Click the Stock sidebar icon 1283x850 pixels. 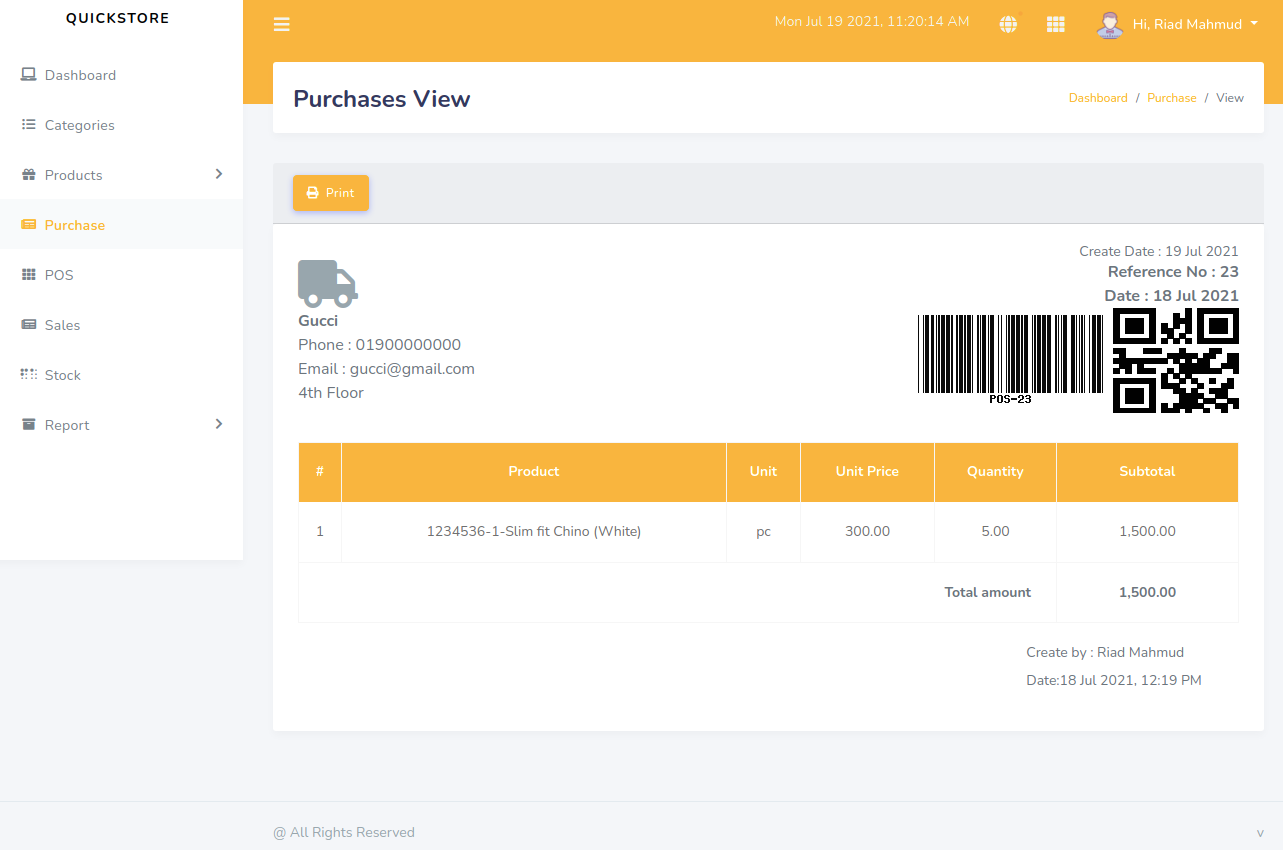click(x=28, y=375)
